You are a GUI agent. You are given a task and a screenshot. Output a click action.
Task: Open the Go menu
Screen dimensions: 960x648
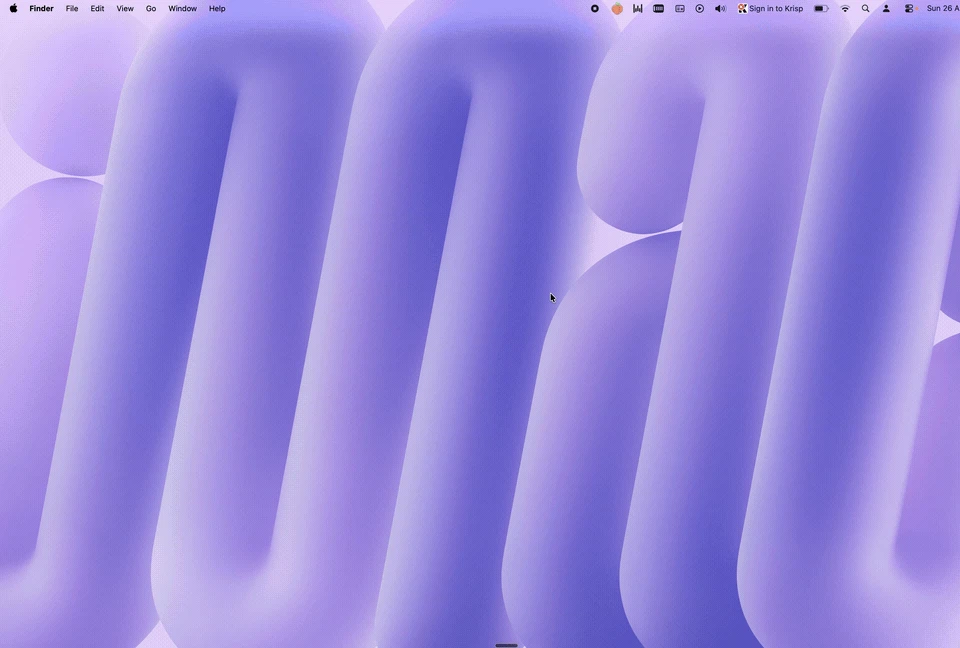point(151,9)
